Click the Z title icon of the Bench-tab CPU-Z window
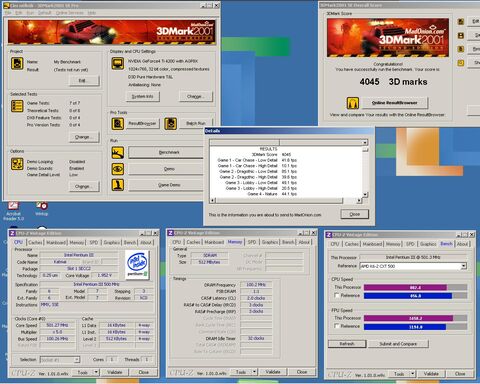Screen dimensions: 480x384 coord(329,235)
